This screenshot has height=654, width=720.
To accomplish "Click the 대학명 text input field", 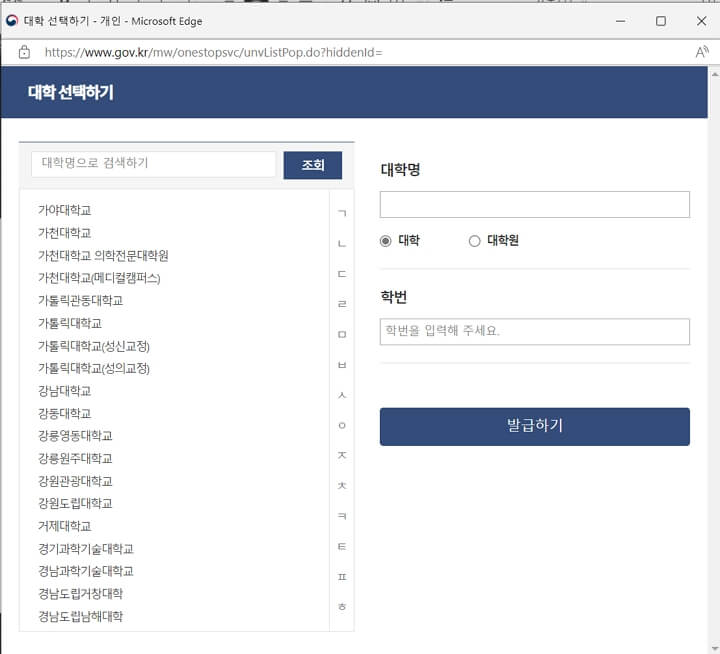I will point(534,204).
